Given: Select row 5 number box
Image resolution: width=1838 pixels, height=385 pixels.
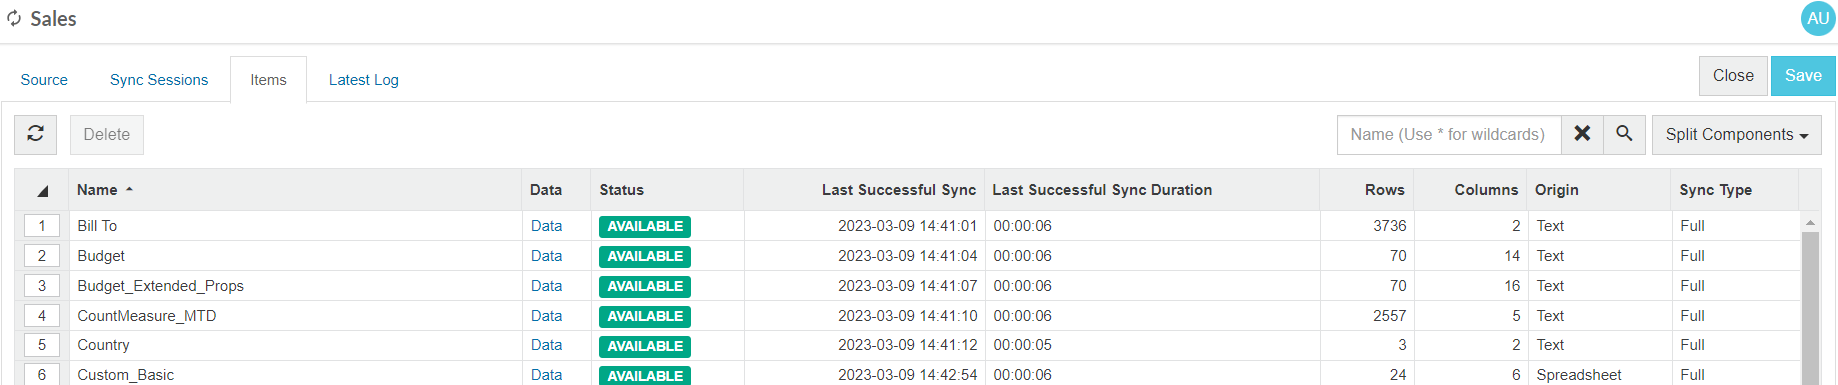Looking at the screenshot, I should [42, 345].
